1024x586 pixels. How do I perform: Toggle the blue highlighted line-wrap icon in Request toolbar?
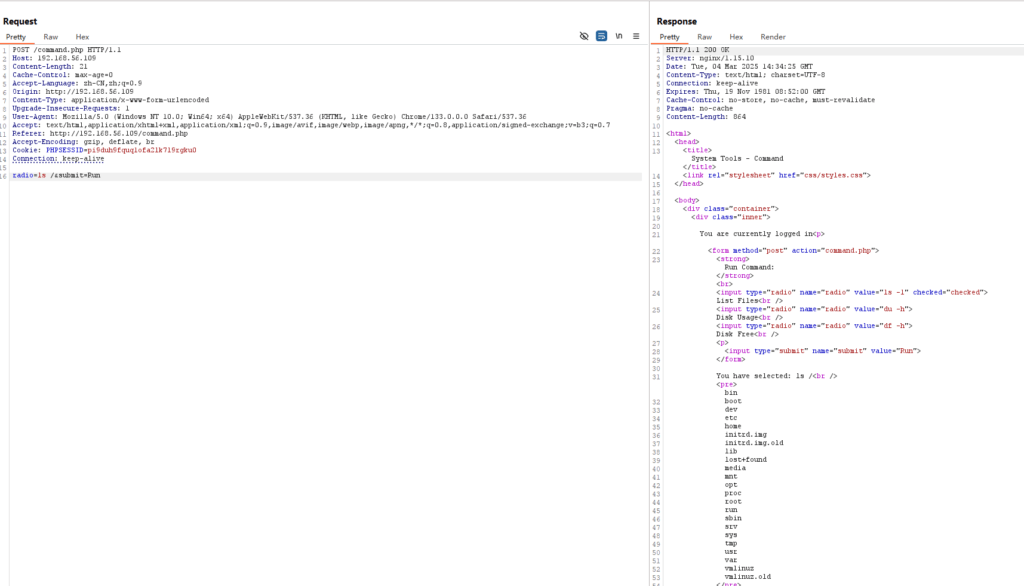pos(601,36)
